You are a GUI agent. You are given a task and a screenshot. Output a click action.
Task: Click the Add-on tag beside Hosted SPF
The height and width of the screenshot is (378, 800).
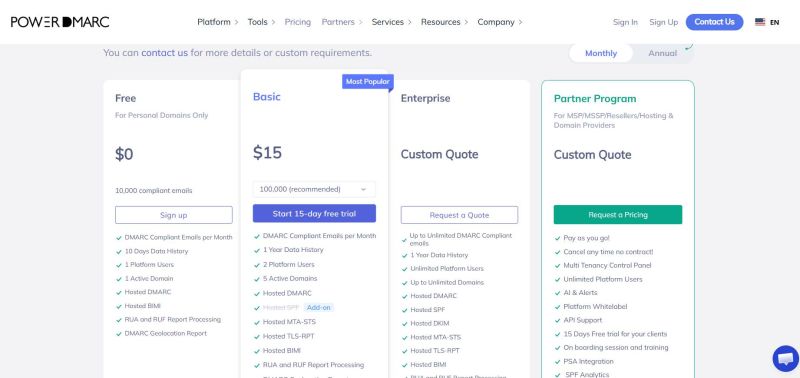pos(319,308)
